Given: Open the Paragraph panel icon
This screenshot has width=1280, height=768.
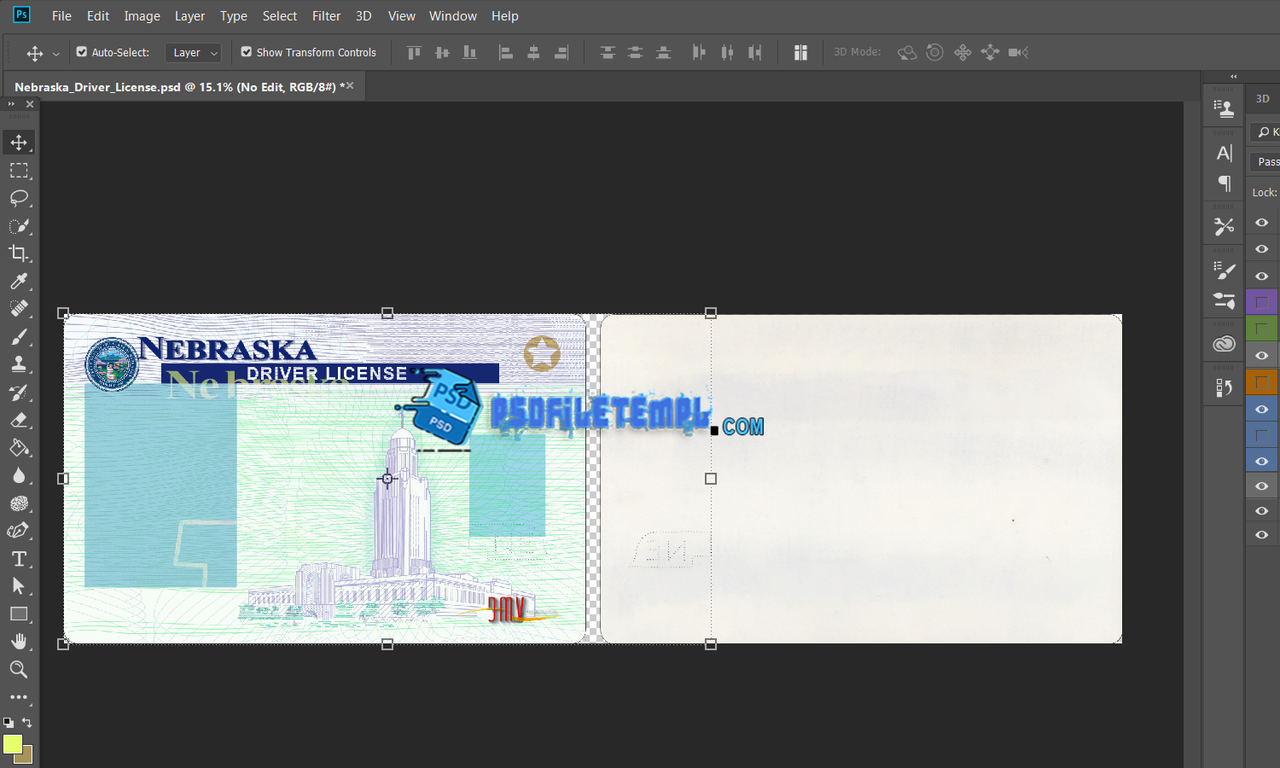Looking at the screenshot, I should pos(1224,183).
